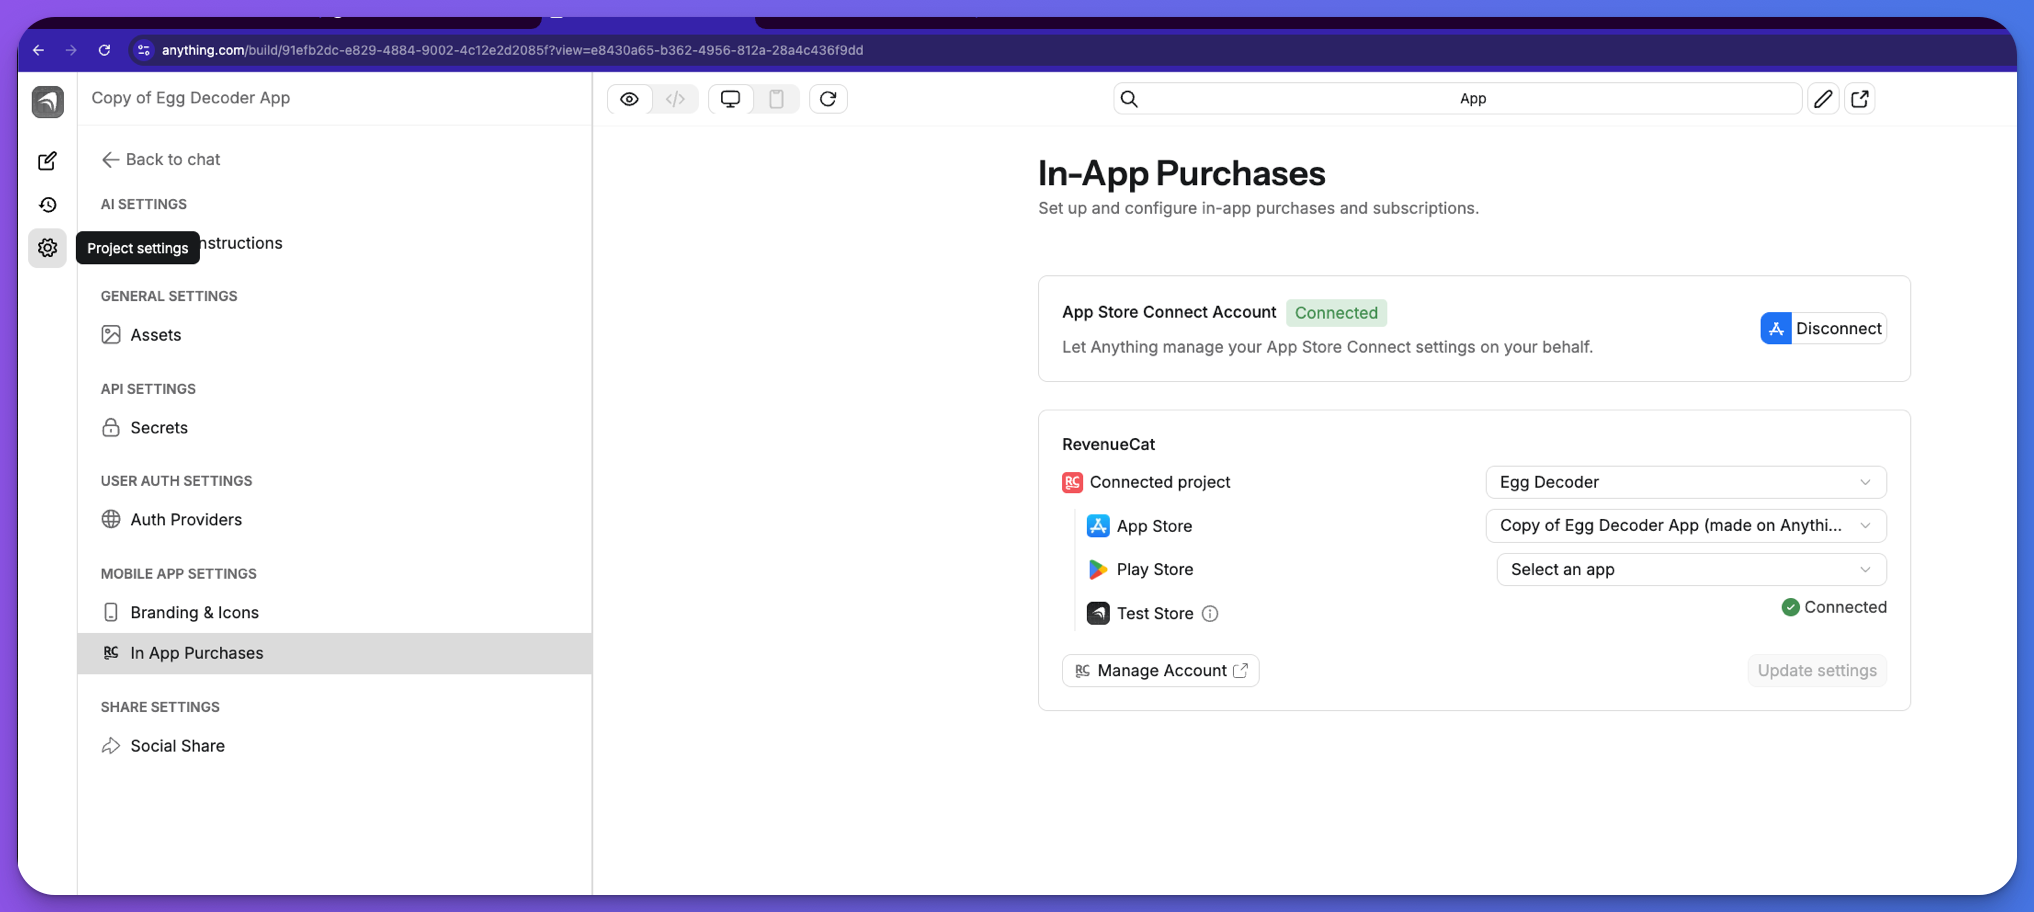Screen dimensions: 2034x912
Task: Click Update settings button
Action: click(x=1816, y=671)
